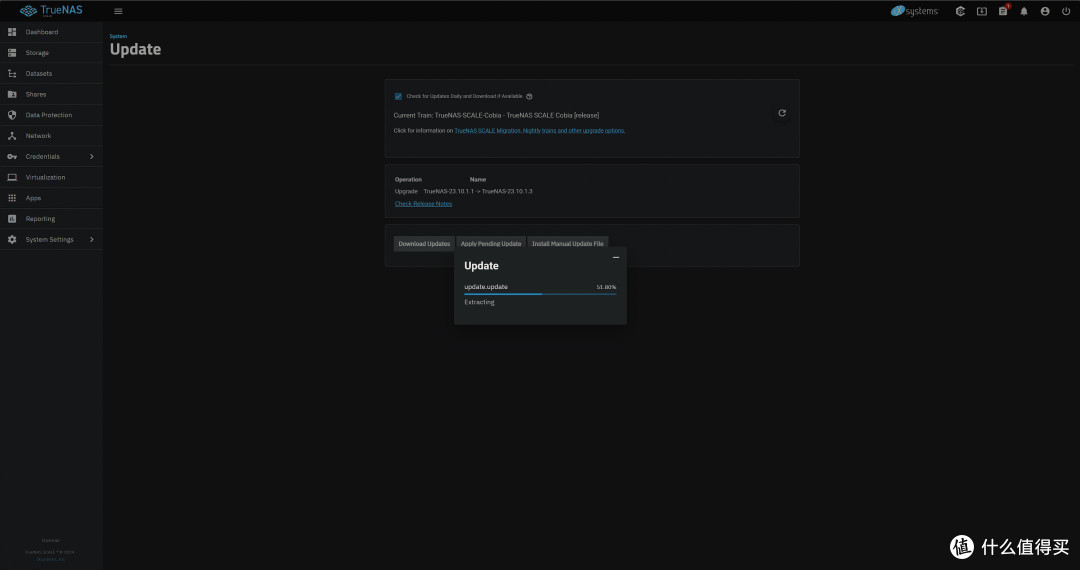This screenshot has width=1080, height=570.
Task: Click the Apply Pending Update button
Action: [491, 244]
